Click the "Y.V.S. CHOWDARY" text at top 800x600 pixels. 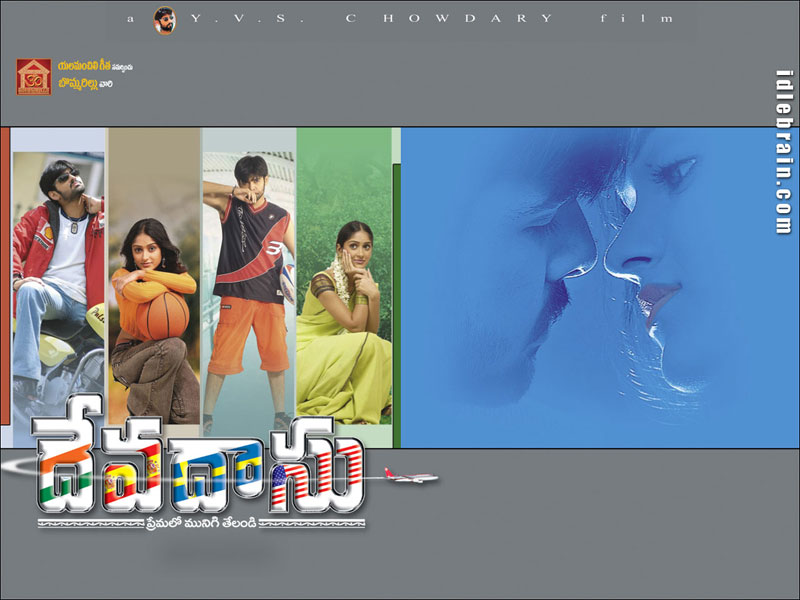371,19
